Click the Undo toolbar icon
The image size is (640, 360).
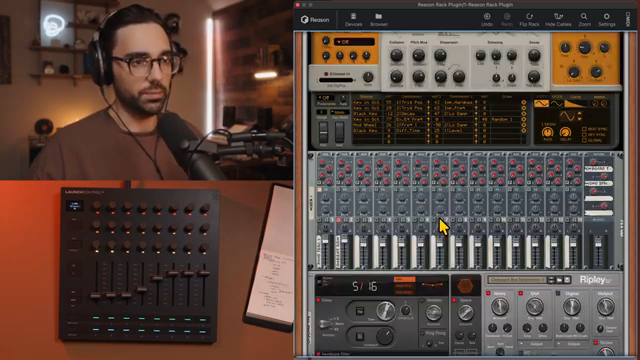[x=487, y=20]
